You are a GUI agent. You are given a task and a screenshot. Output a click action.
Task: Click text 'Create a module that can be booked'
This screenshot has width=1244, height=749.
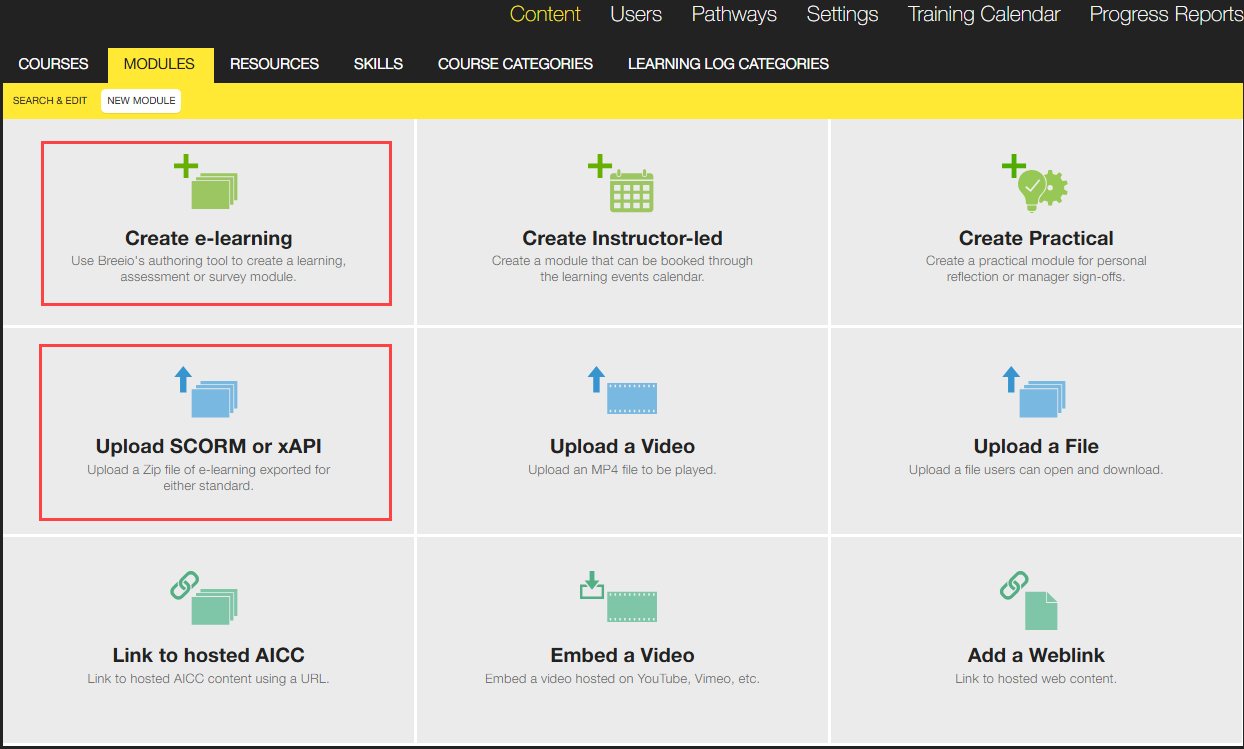point(622,261)
